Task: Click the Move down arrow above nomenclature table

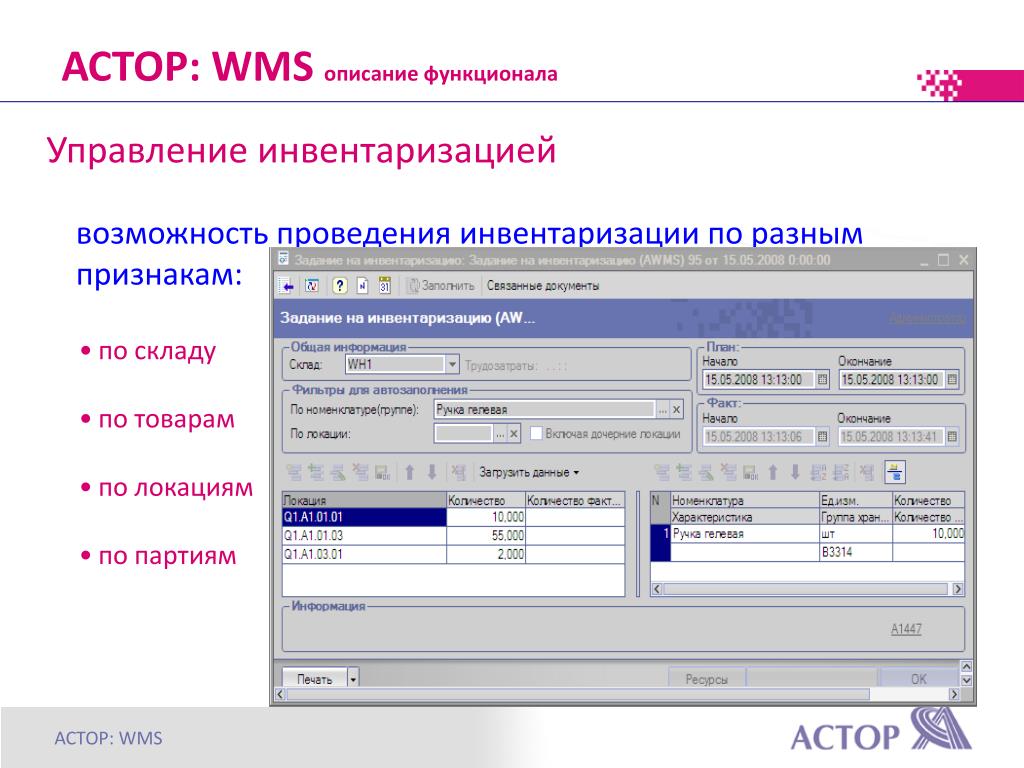Action: tap(795, 472)
